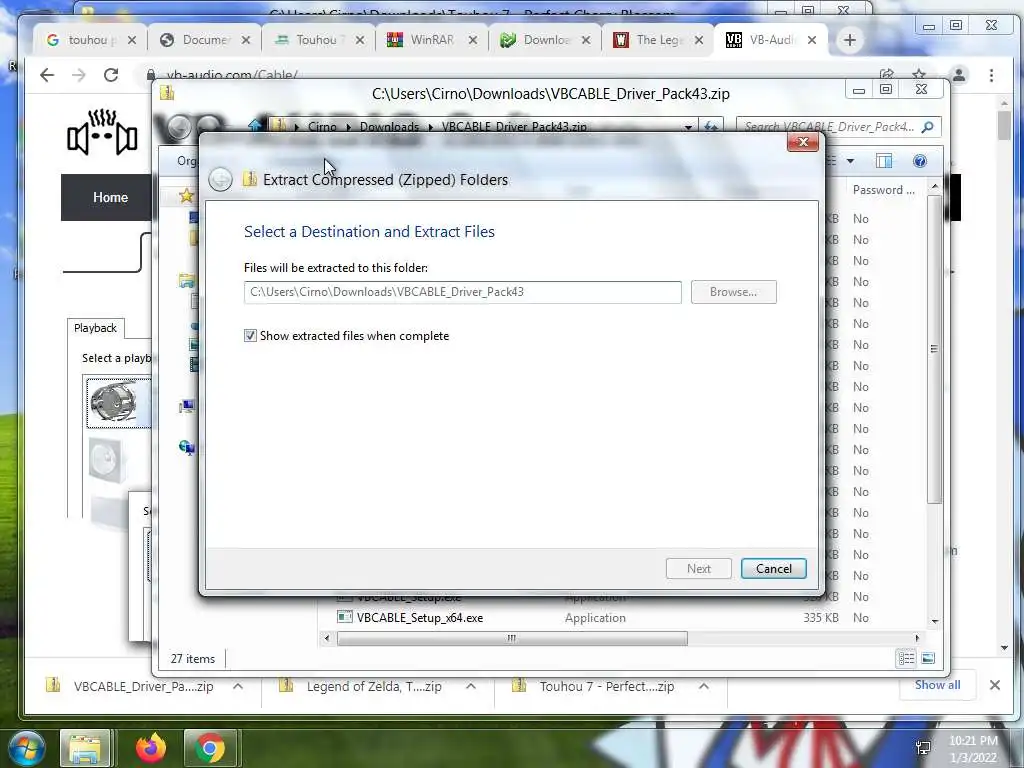Open VBCABLE_Driver_Pa....zip download options chevron
Screen dimensions: 1024x768
click(x=238, y=686)
